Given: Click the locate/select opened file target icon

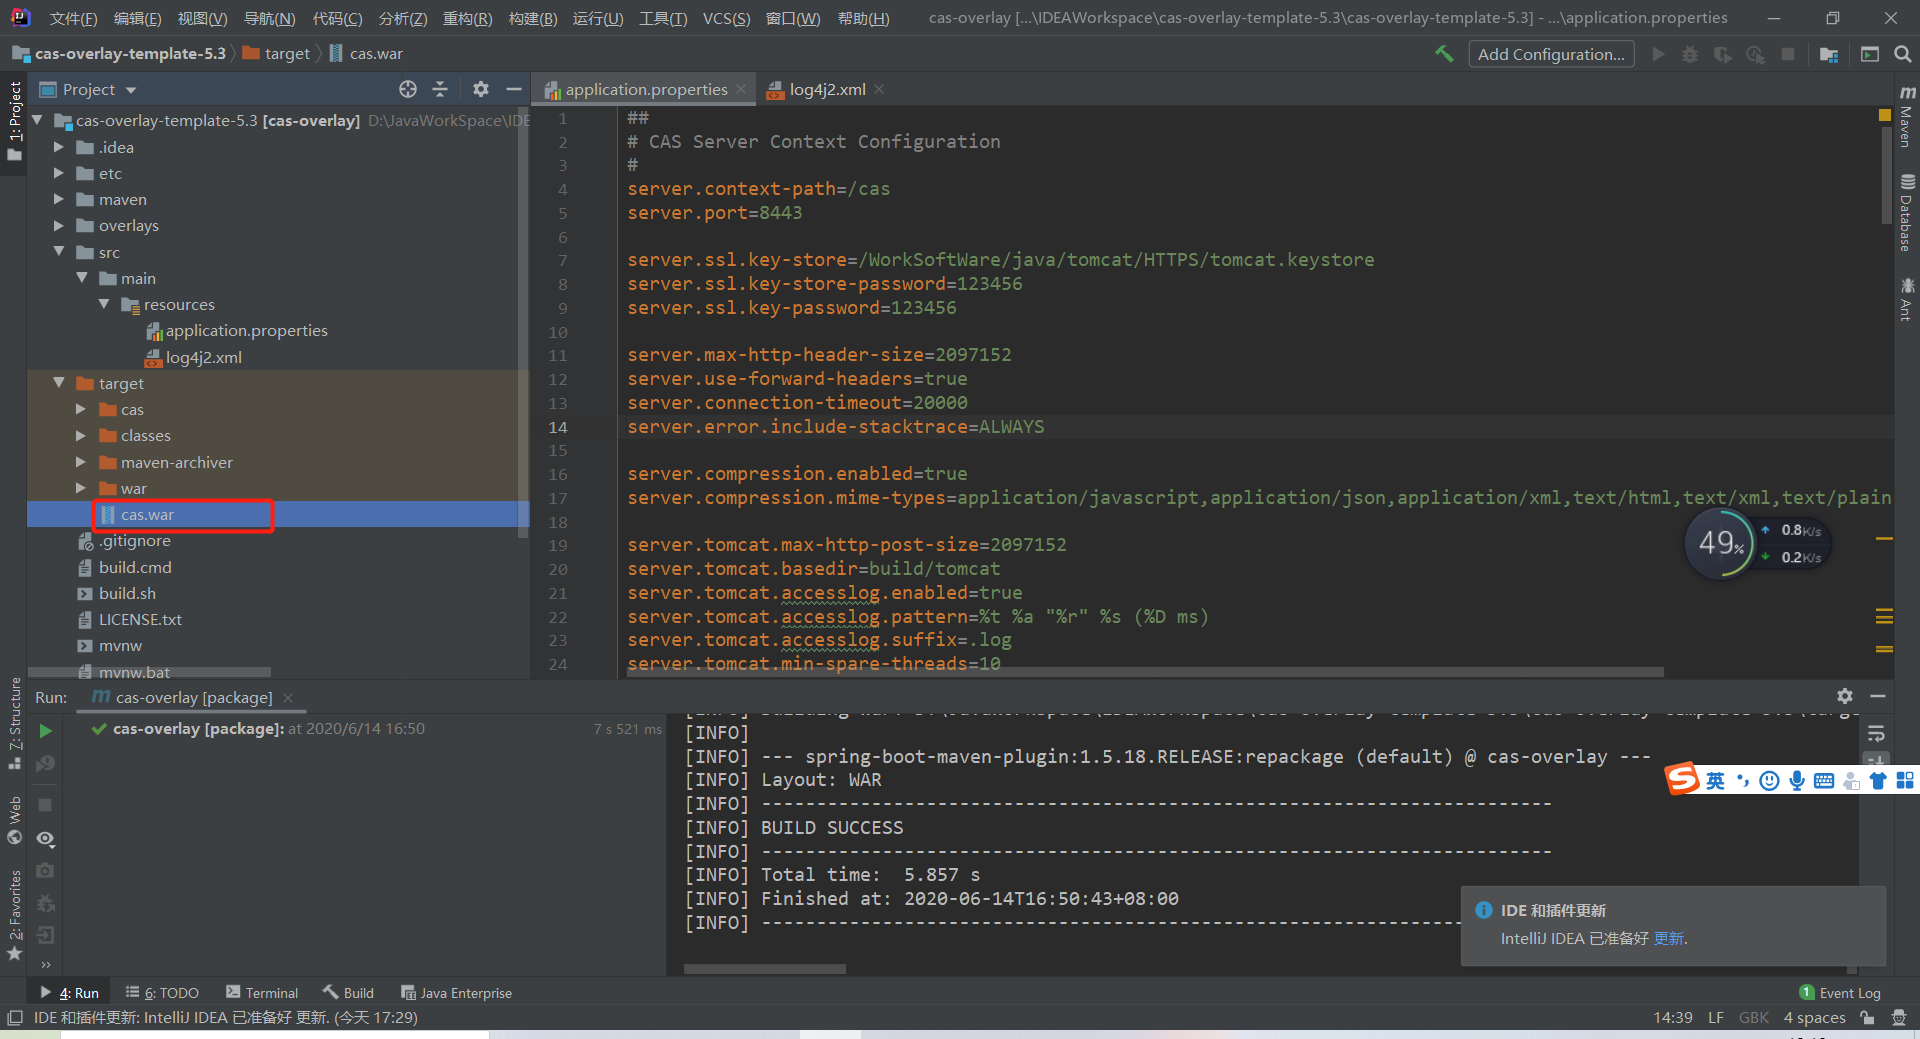Looking at the screenshot, I should 408,89.
